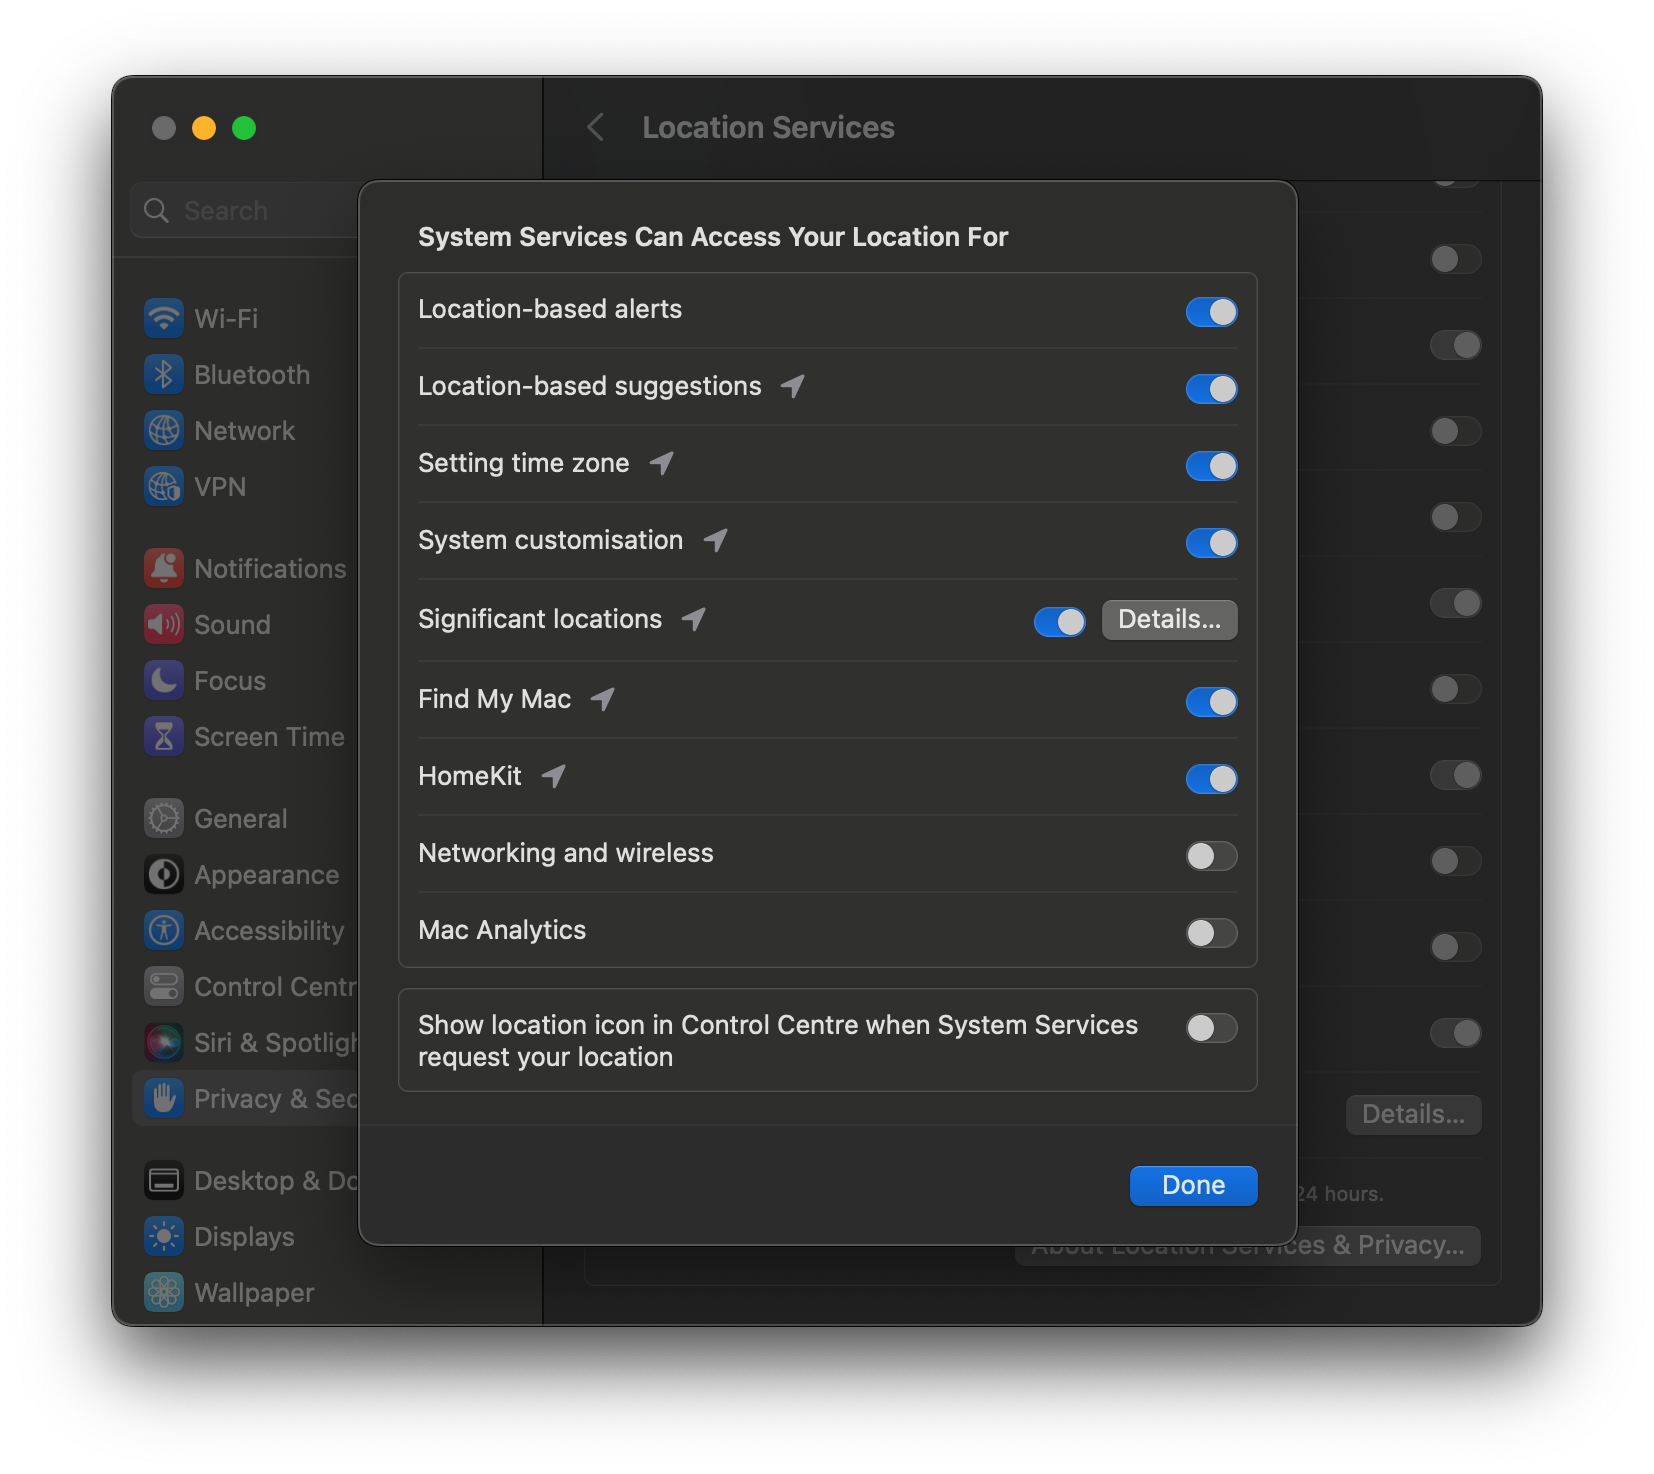Toggle Setting time zone switch
The image size is (1654, 1474).
click(1211, 466)
